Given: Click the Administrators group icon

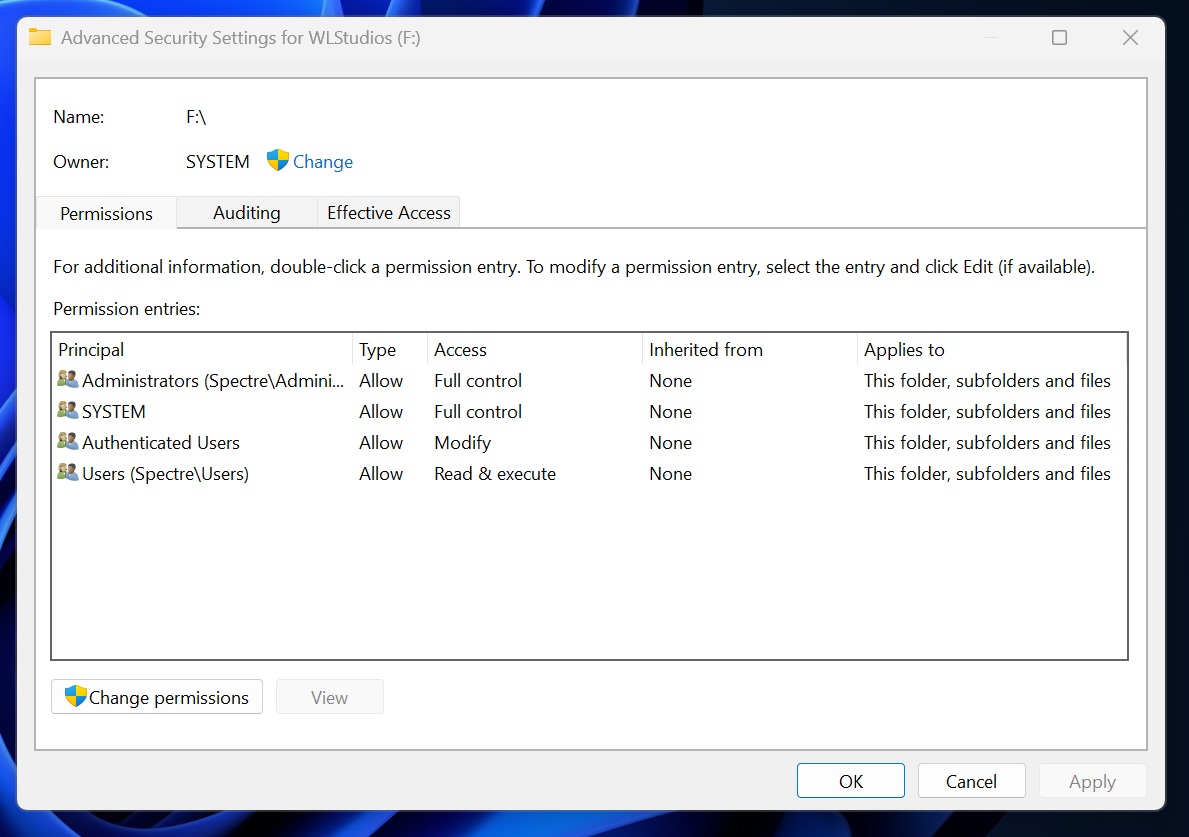Looking at the screenshot, I should click(x=67, y=380).
